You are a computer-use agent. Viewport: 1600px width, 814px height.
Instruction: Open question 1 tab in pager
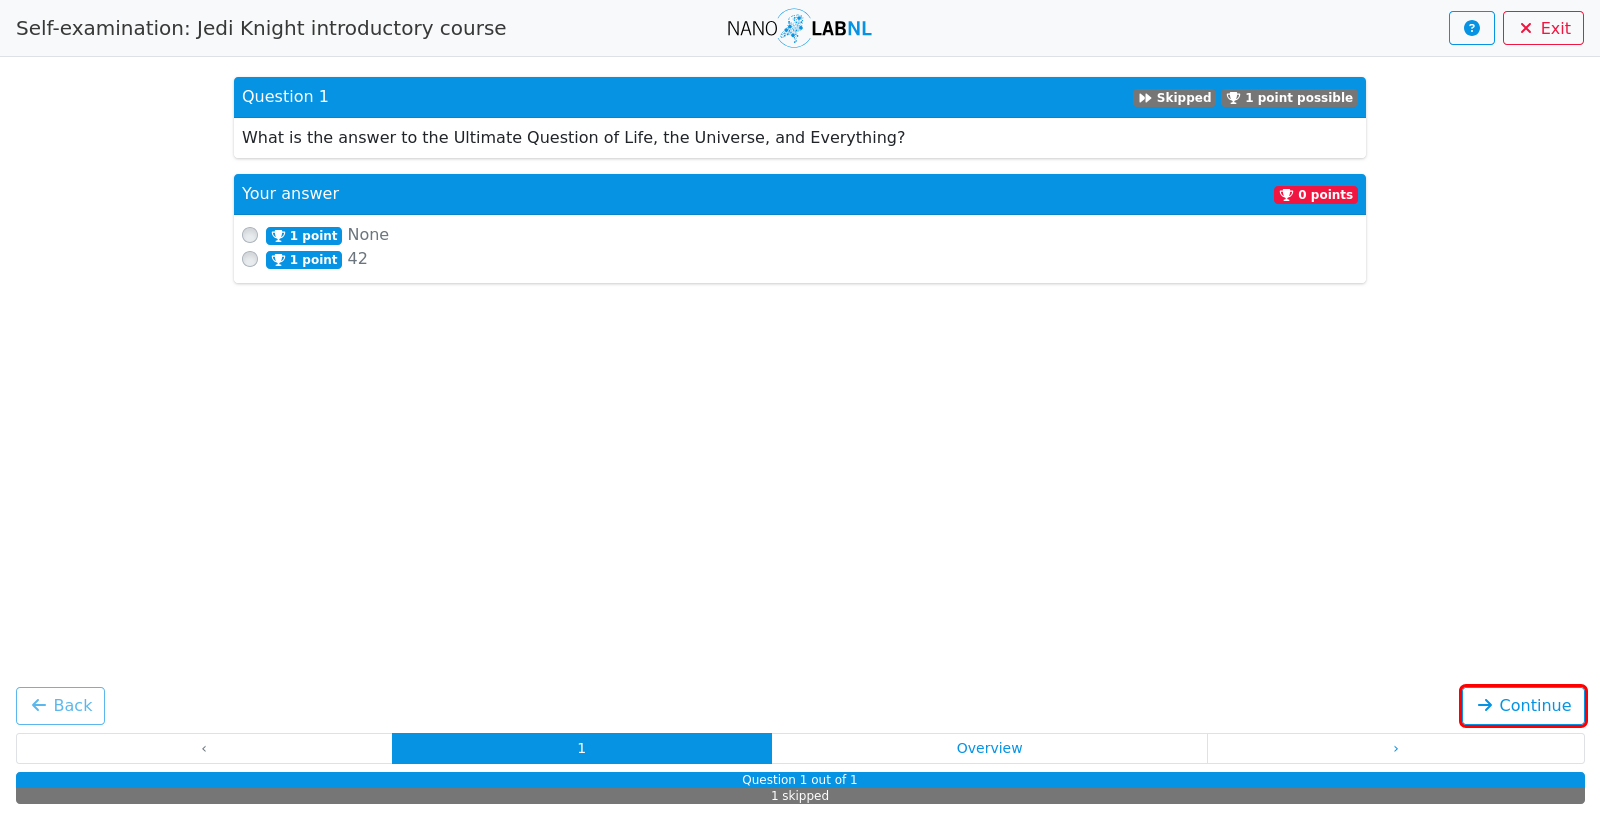pos(582,748)
